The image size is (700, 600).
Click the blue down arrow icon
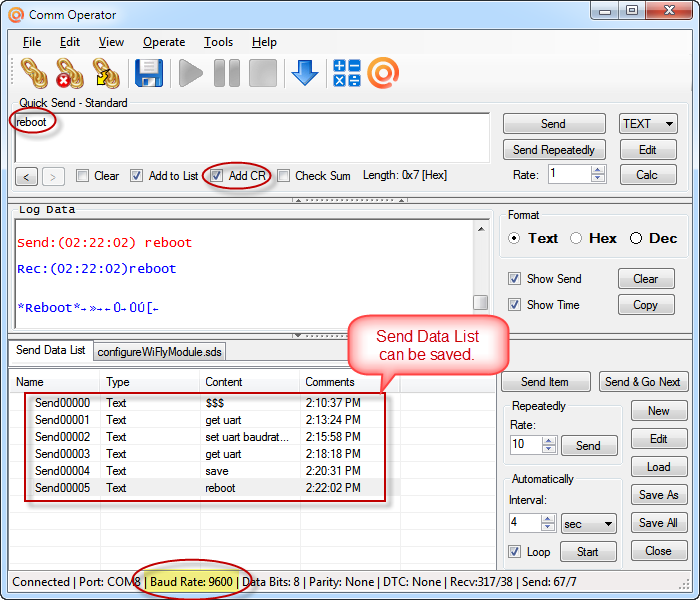click(305, 73)
